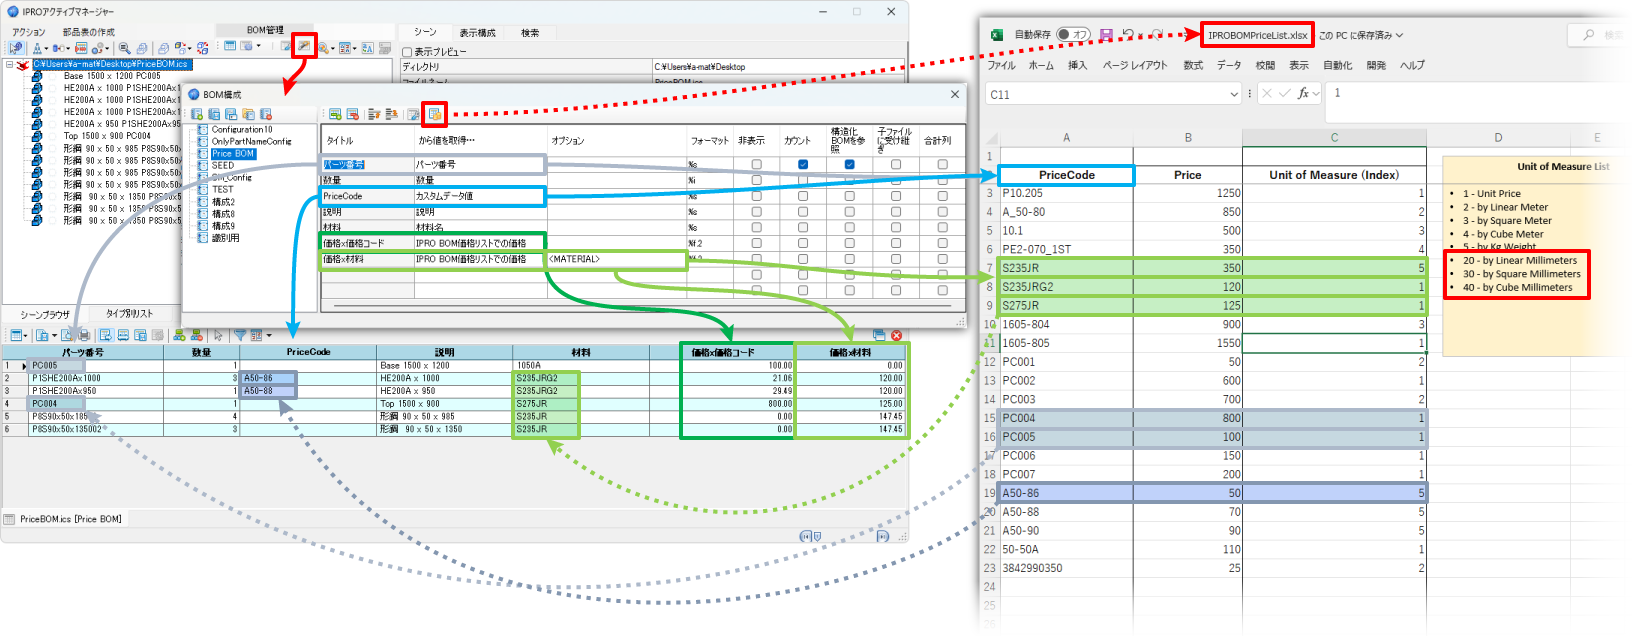Viewport: 1632px width, 636px height.
Task: Open the first BOM table toolbar dropdown arrow
Action: pyautogui.click(x=27, y=336)
